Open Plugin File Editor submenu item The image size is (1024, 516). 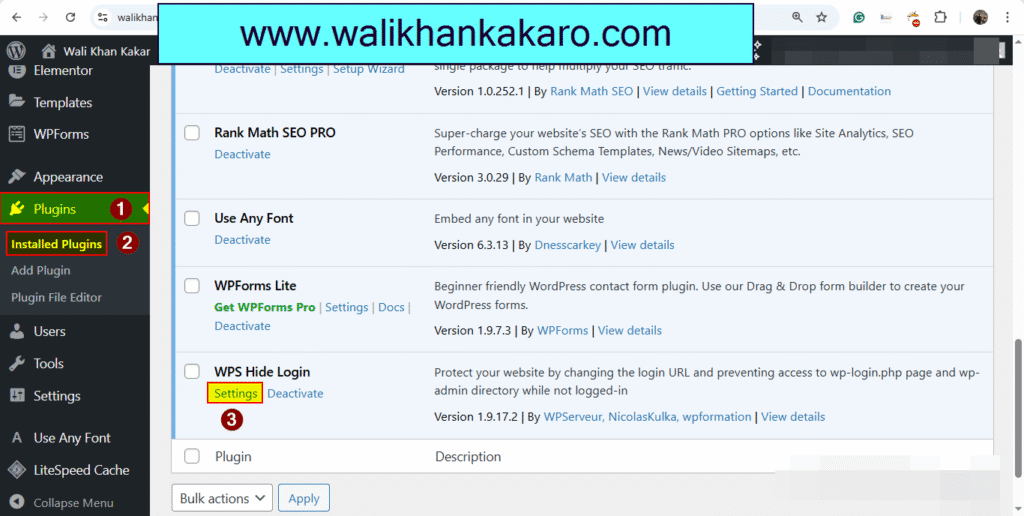[x=56, y=298]
